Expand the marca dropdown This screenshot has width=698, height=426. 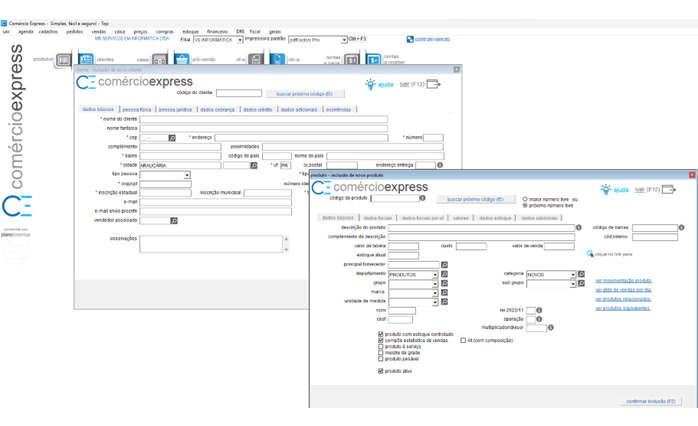435,293
